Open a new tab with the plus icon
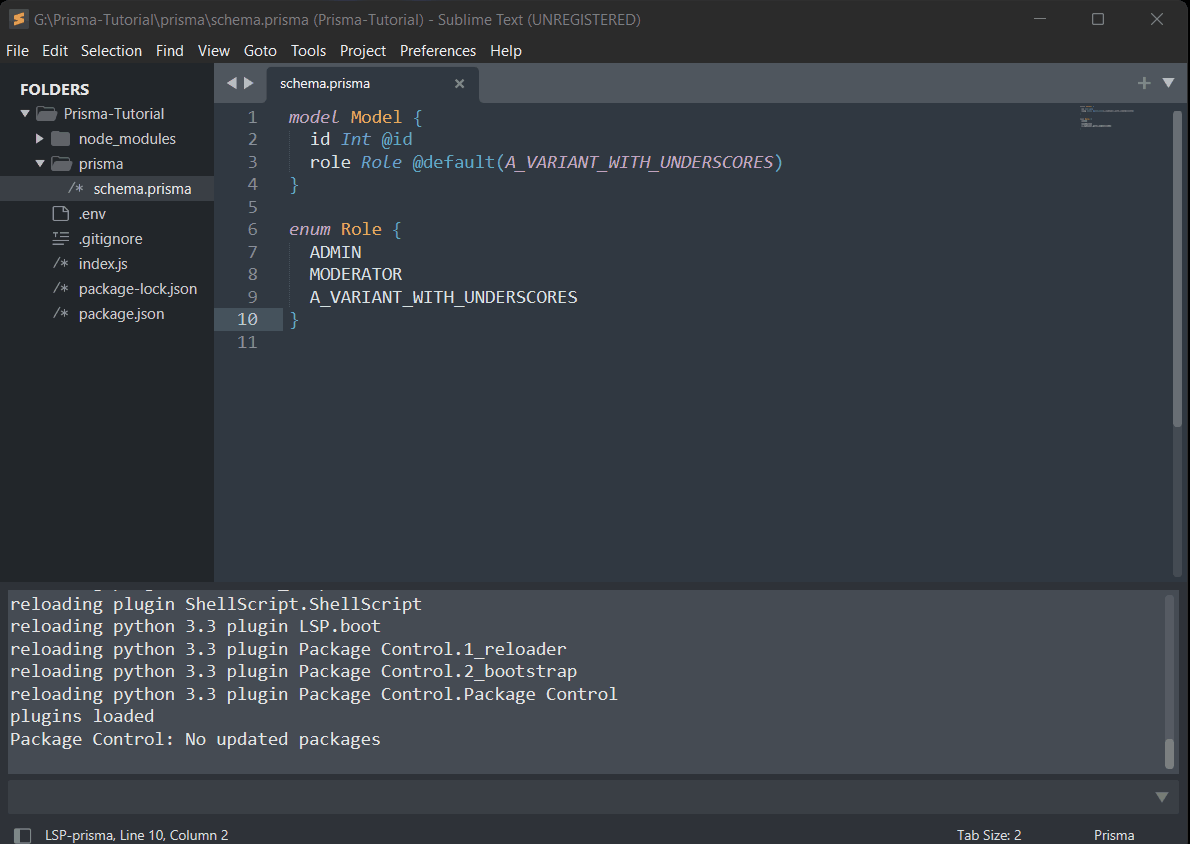This screenshot has width=1190, height=844. [1144, 84]
